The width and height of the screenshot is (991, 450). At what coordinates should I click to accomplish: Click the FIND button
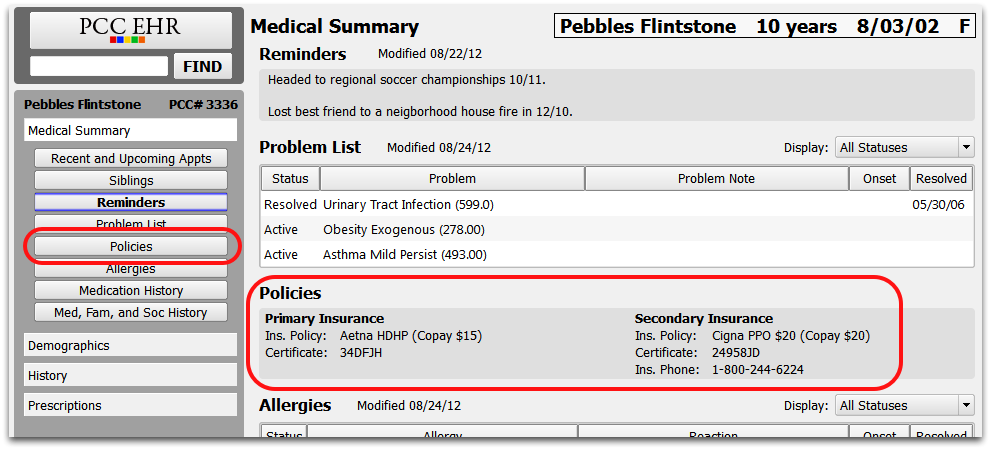[202, 66]
